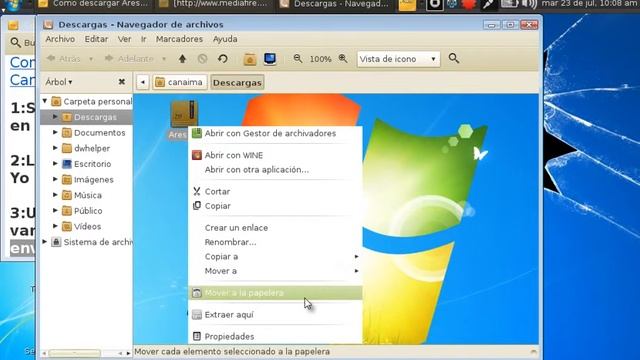The width and height of the screenshot is (640, 360).
Task: Choose Extraer aquí
Action: coord(275,315)
